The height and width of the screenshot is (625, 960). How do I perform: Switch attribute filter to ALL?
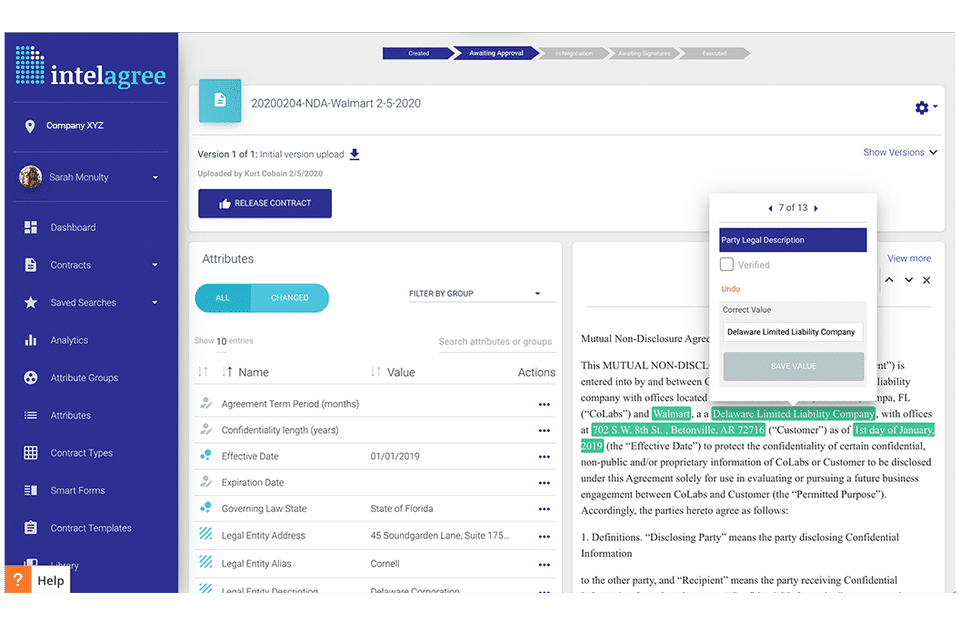click(x=223, y=298)
